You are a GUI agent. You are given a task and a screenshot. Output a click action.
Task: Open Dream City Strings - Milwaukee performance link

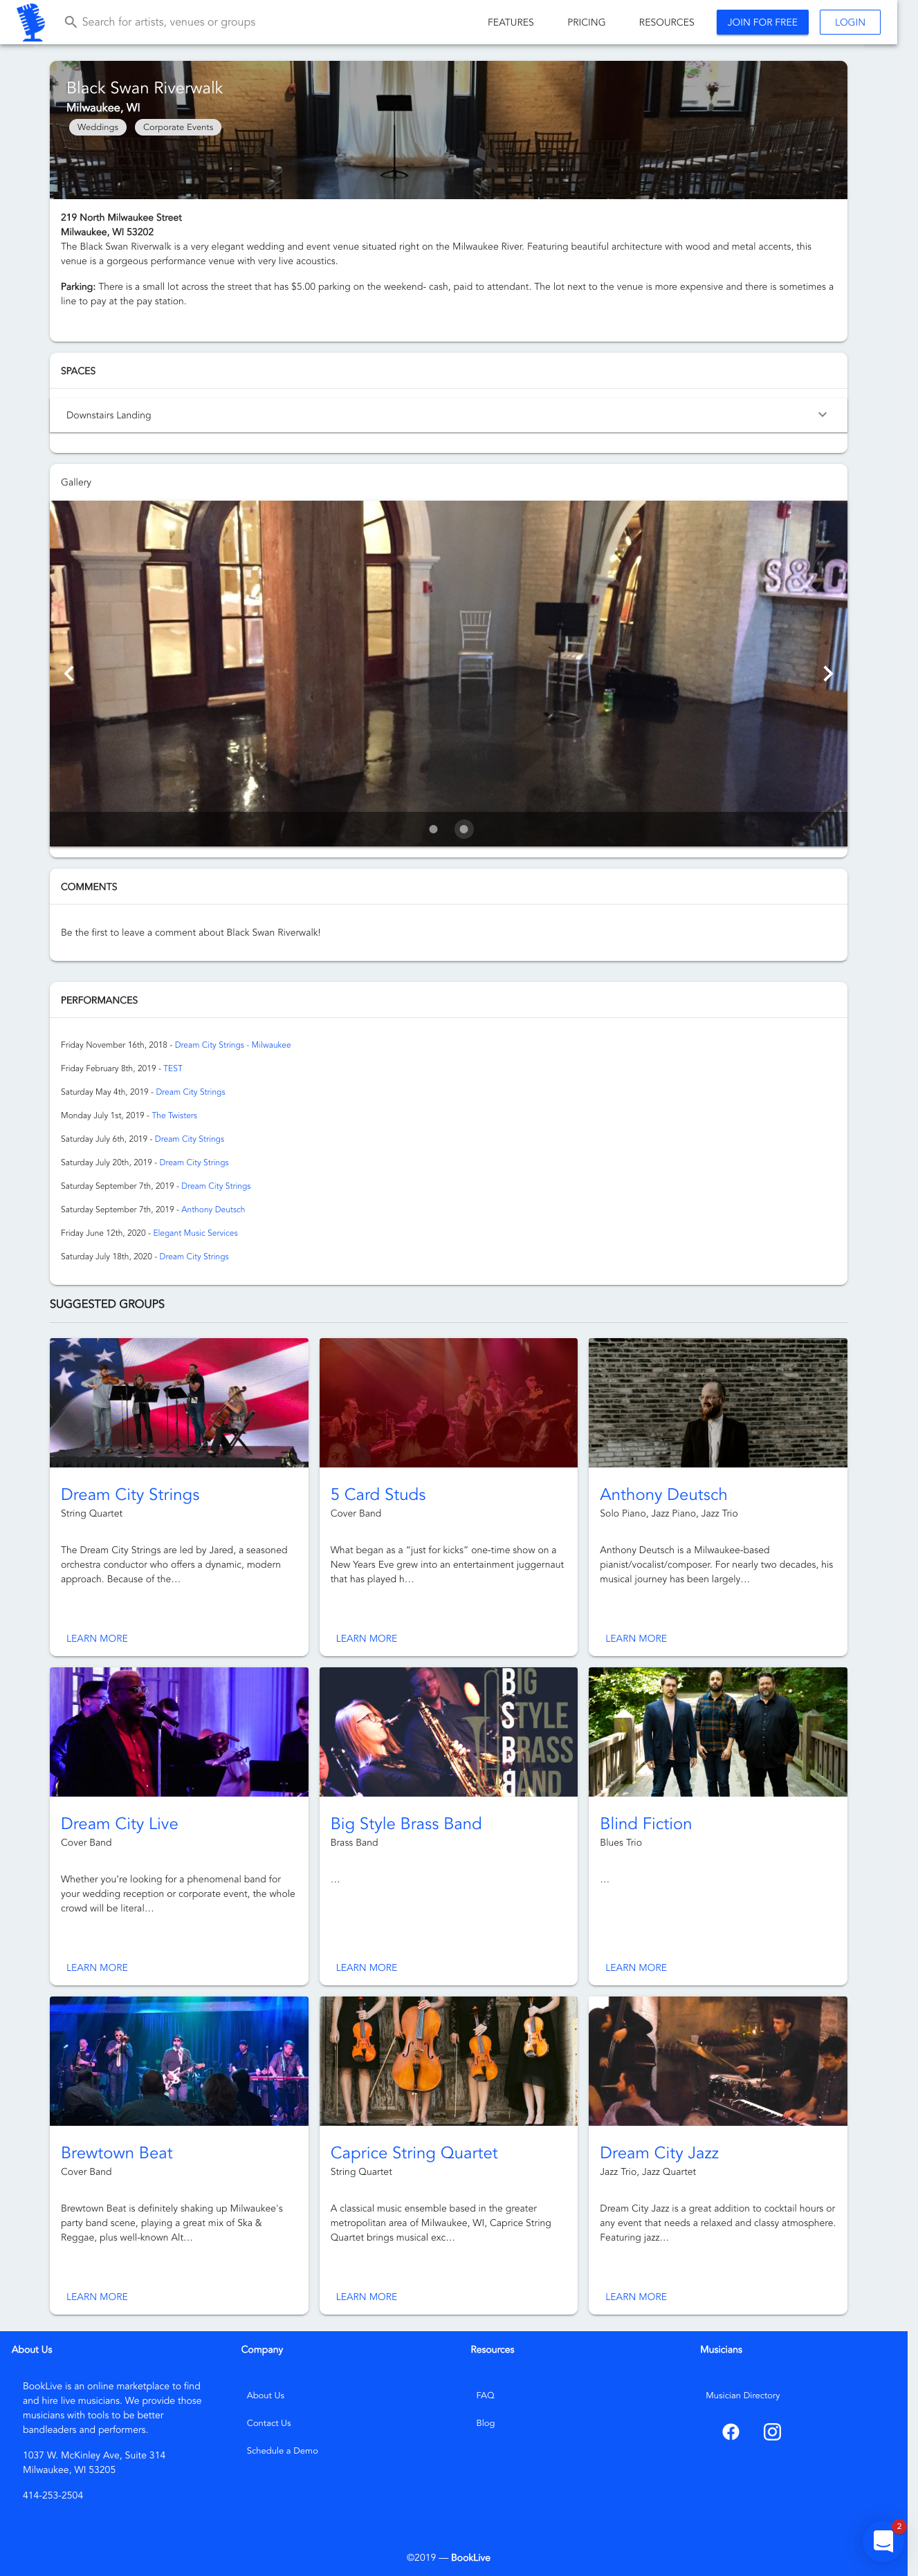coord(233,1045)
